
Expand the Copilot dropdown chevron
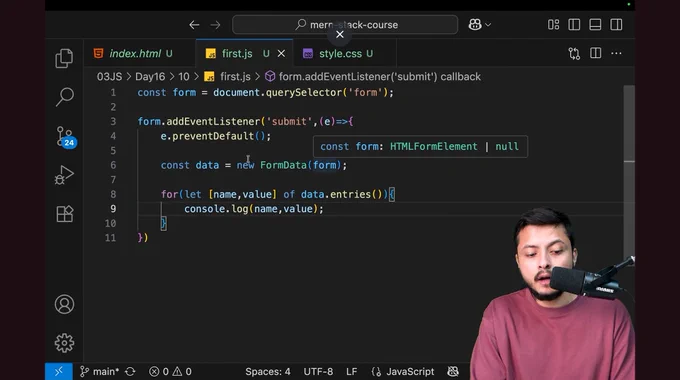488,25
